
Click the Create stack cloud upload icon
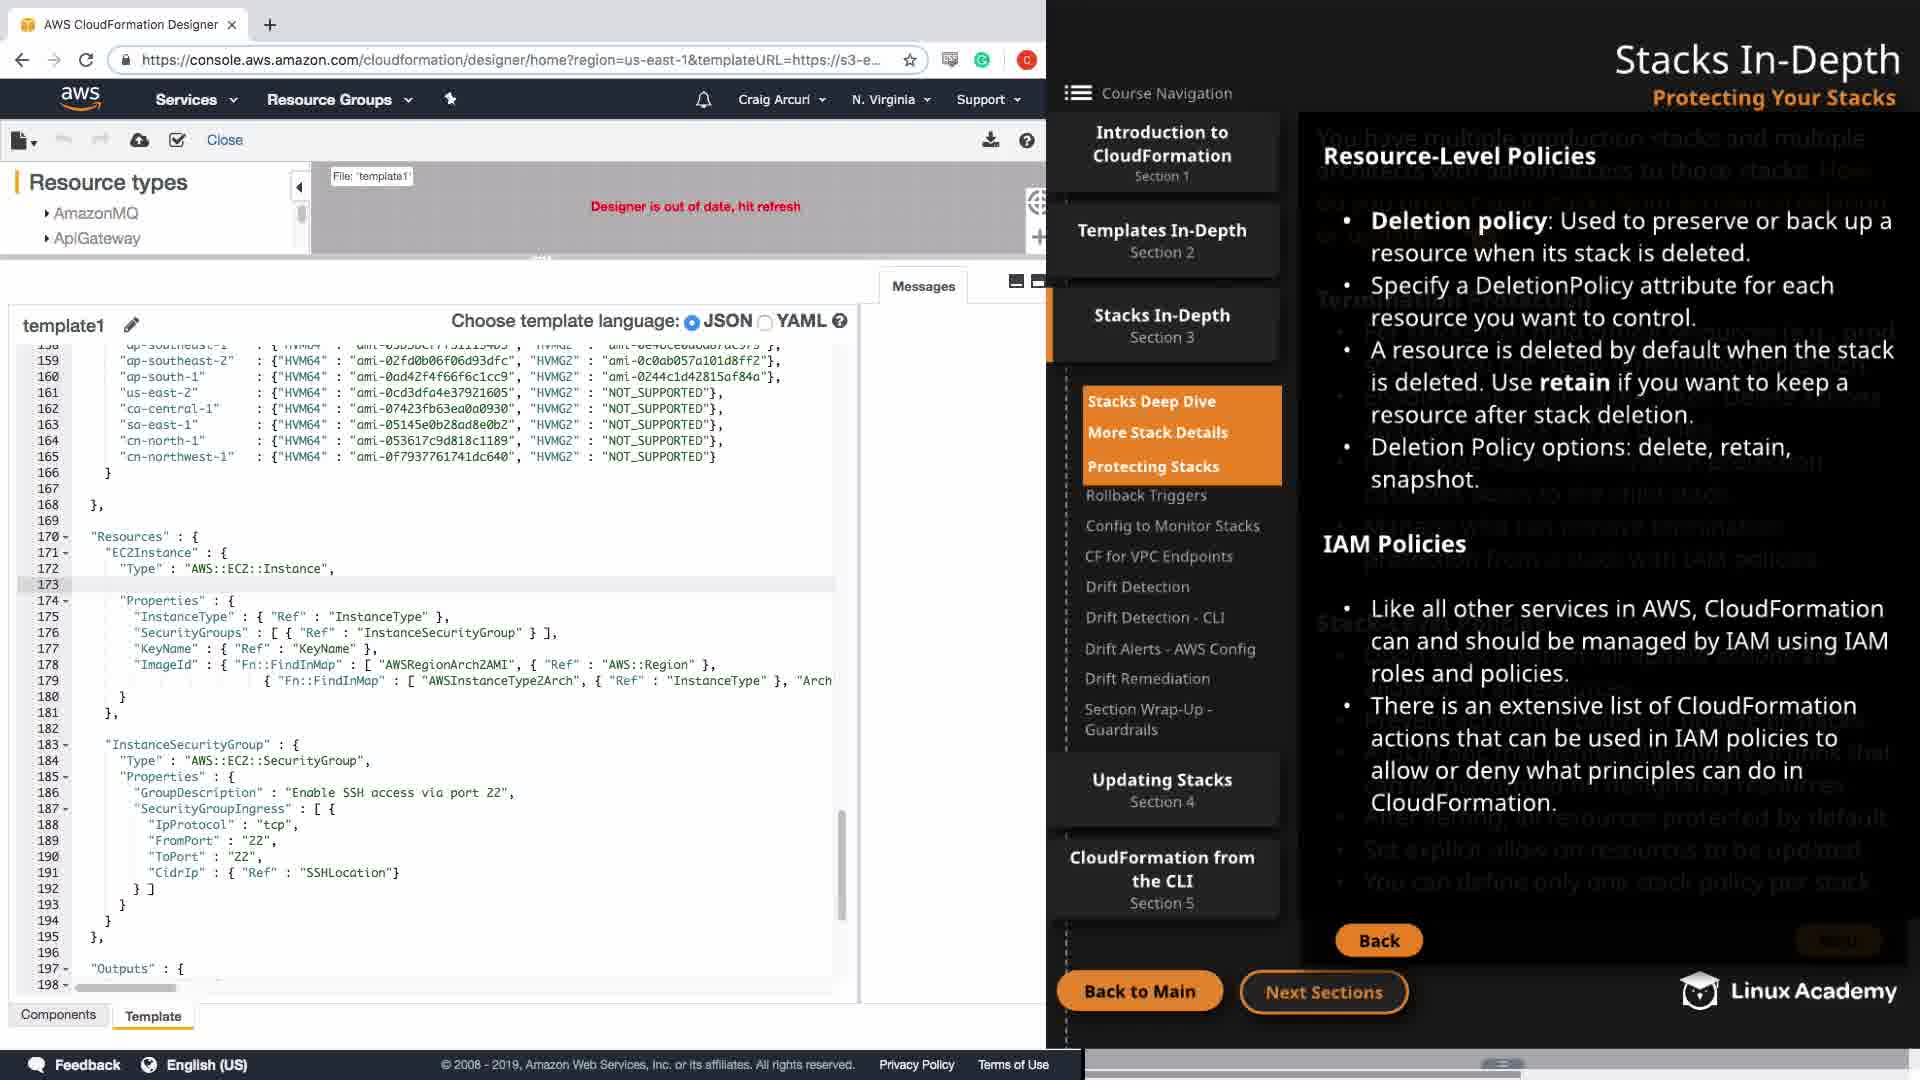pos(139,140)
